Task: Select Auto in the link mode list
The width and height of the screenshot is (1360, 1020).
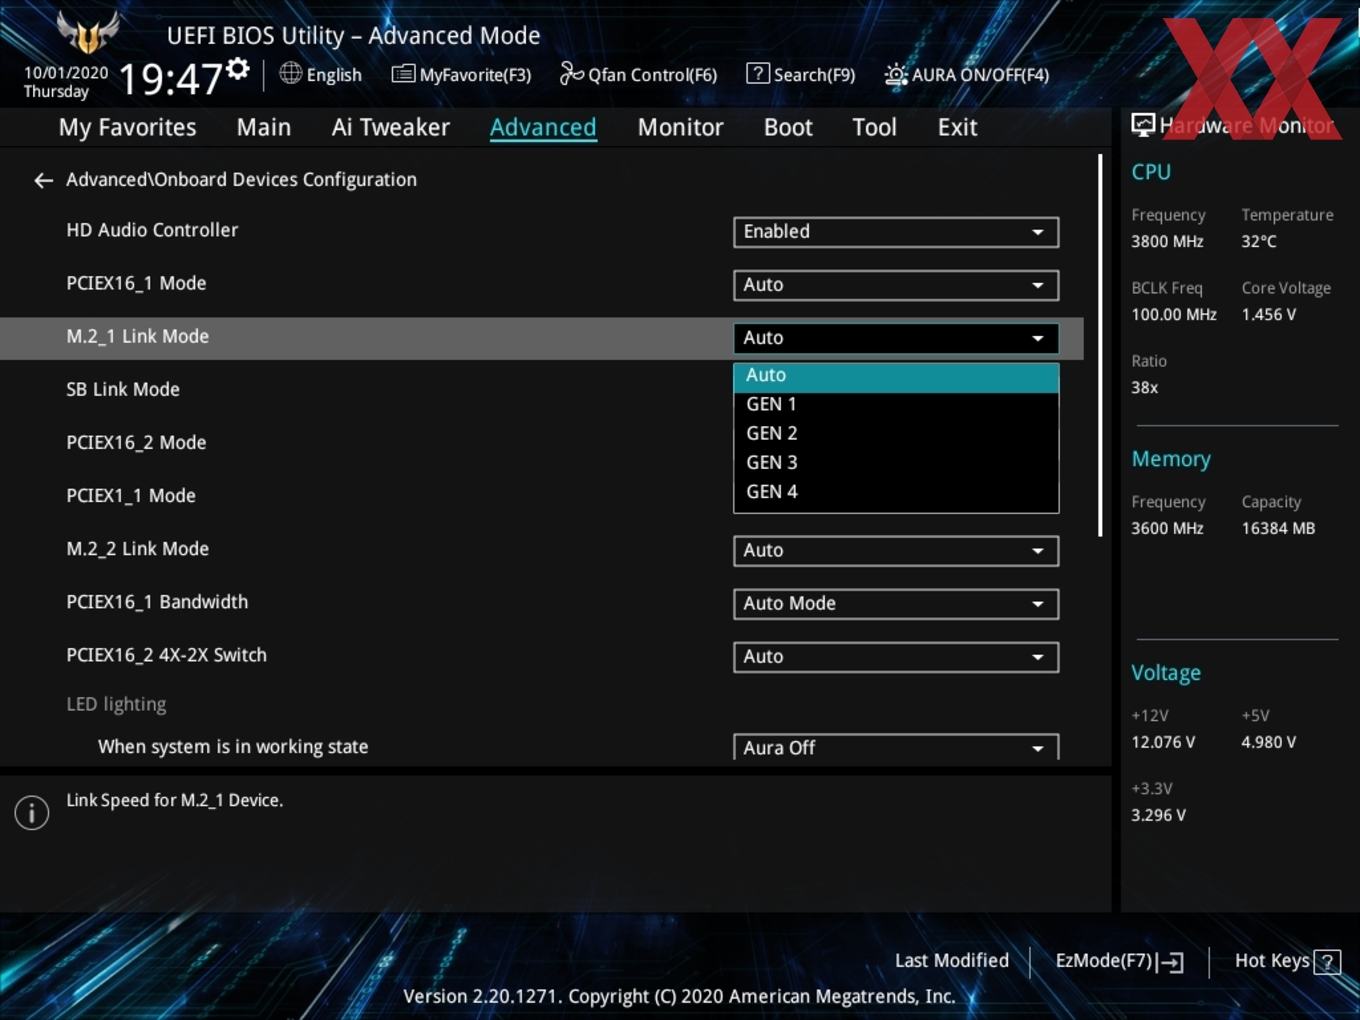Action: (896, 376)
